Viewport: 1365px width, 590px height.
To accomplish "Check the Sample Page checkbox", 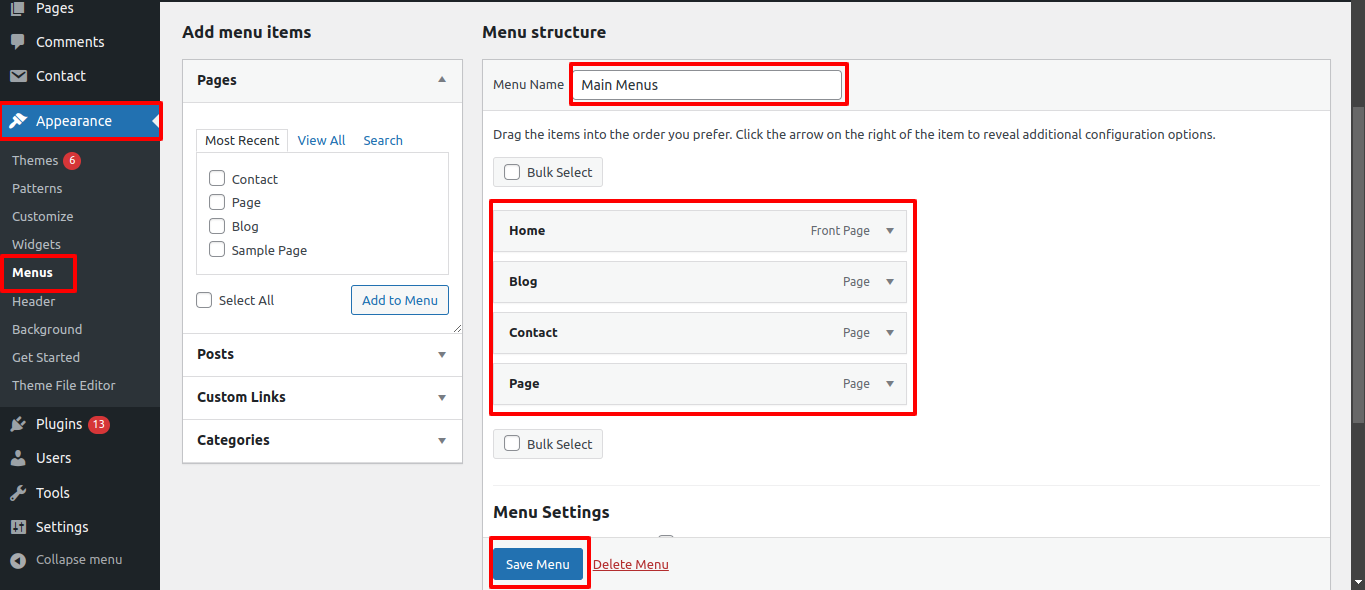I will (x=217, y=250).
